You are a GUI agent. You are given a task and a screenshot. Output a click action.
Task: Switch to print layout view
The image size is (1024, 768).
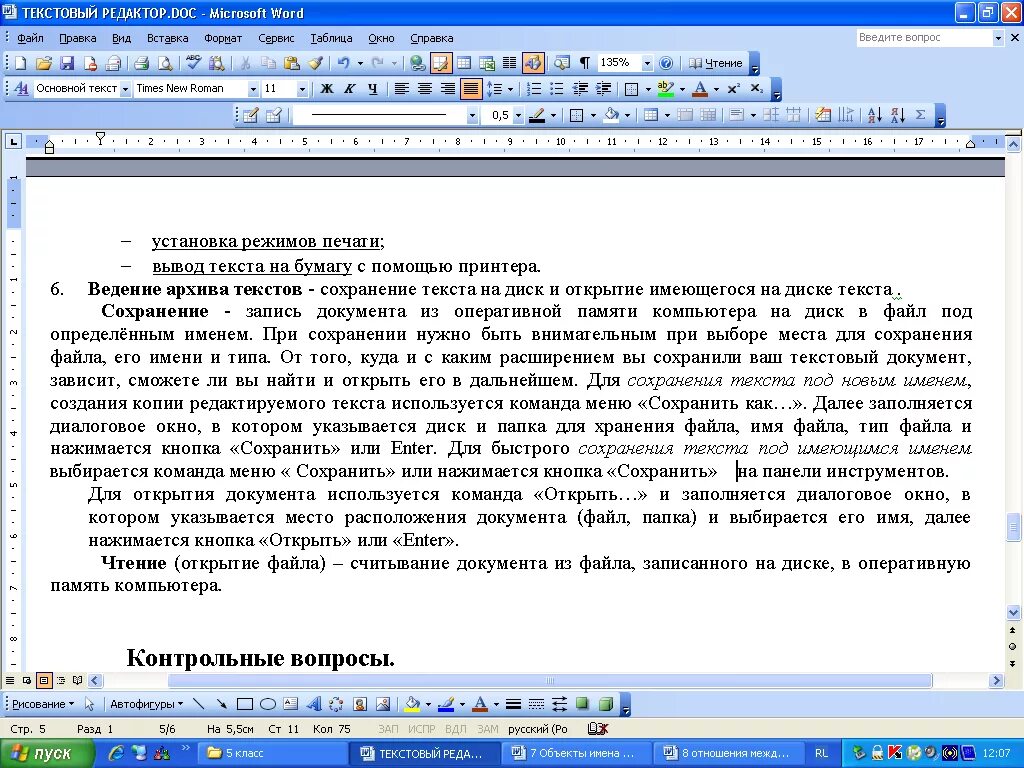click(44, 680)
